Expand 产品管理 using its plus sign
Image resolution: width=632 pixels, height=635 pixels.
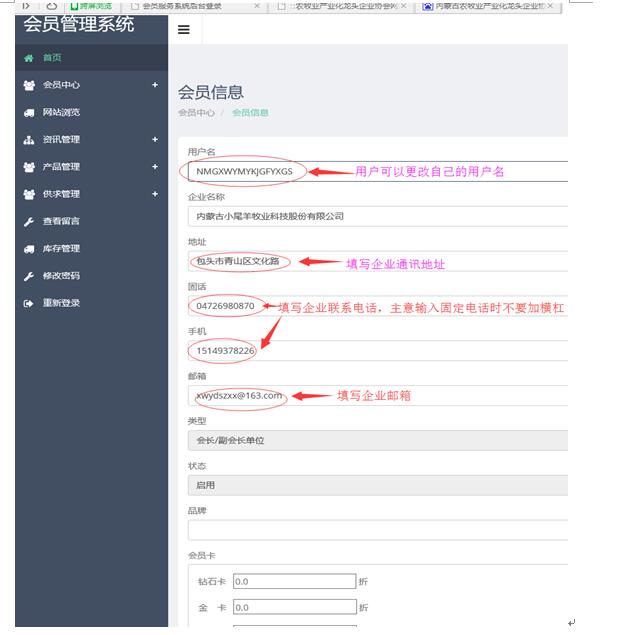click(x=155, y=167)
